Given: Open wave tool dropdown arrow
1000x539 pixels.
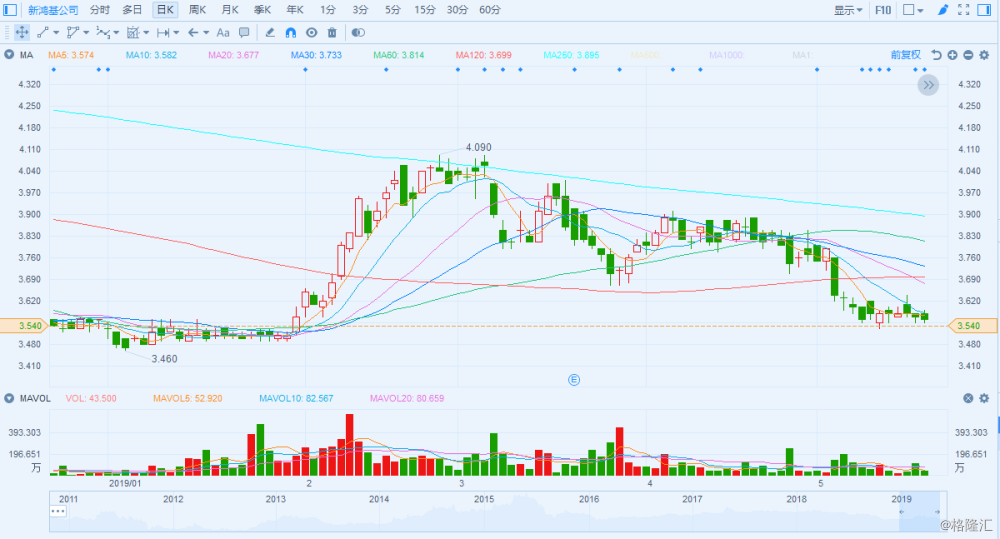Looking at the screenshot, I should coord(116,33).
